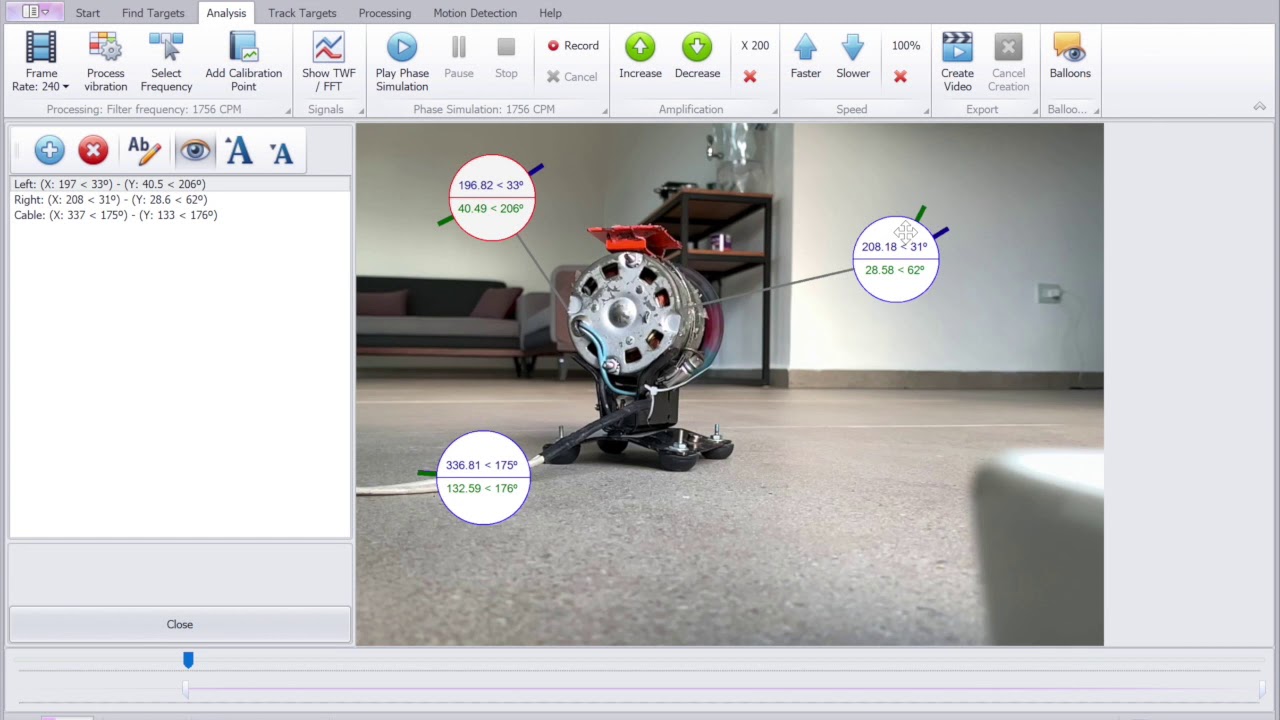
Task: Open the Help tab
Action: 550,13
